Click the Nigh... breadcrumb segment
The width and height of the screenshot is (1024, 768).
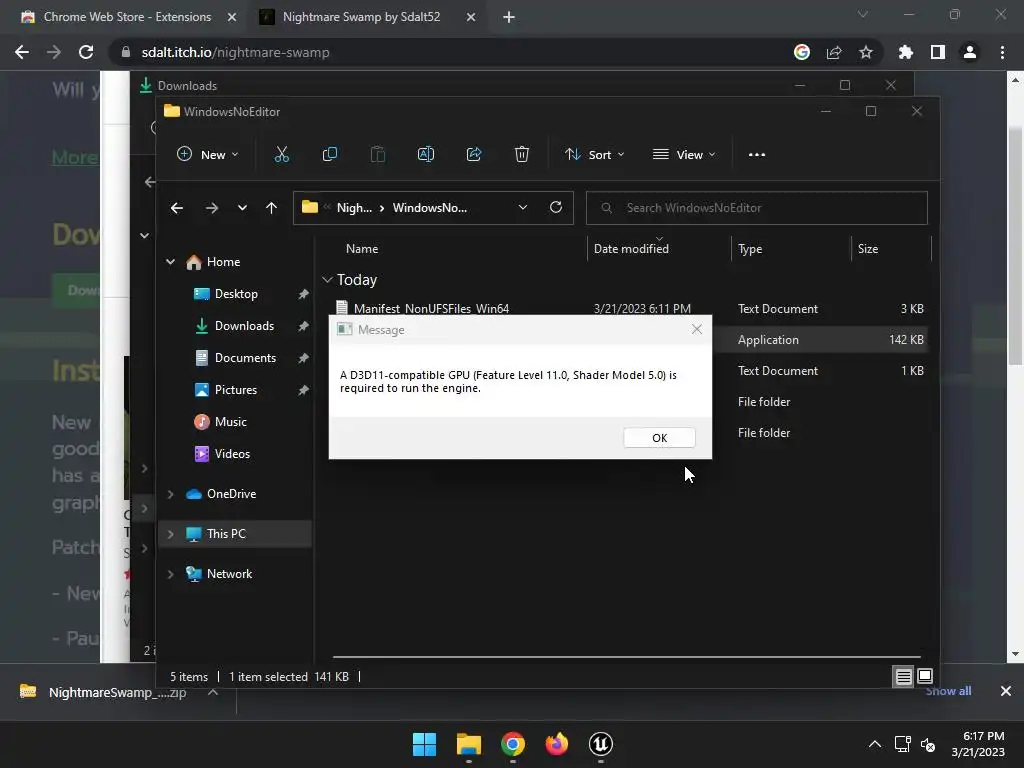coord(354,208)
